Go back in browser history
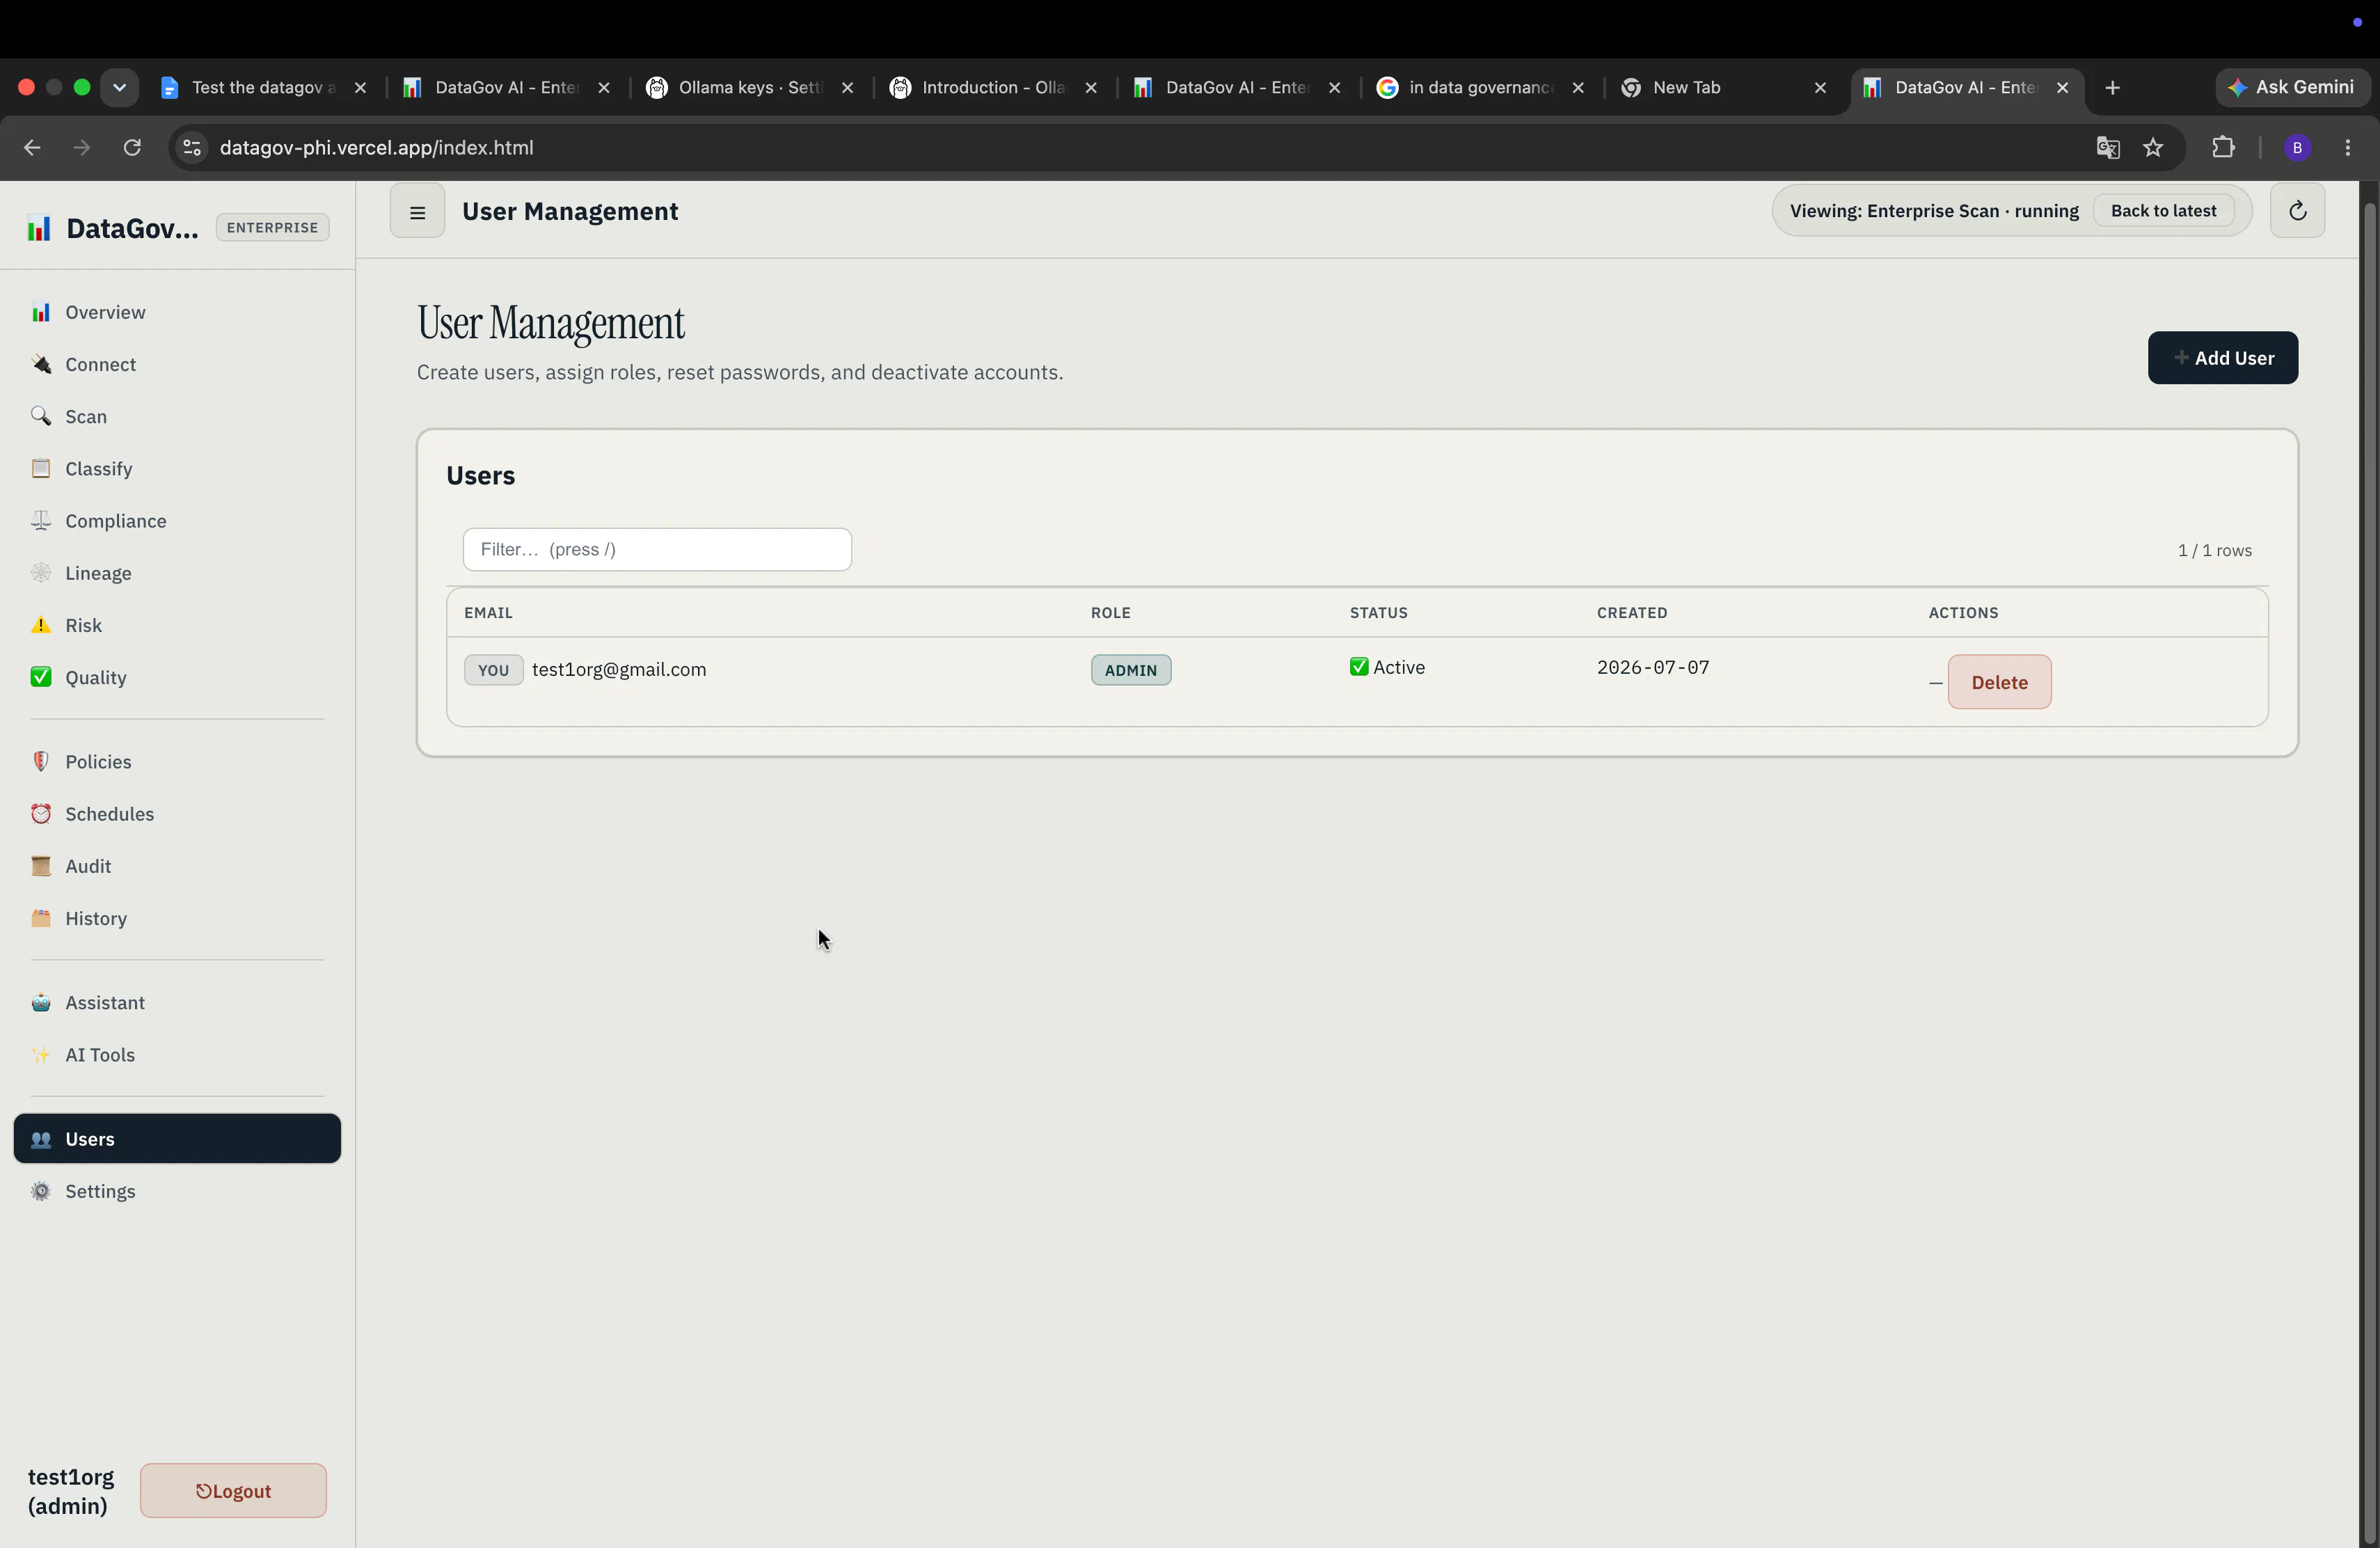Image resolution: width=2380 pixels, height=1548 pixels. [32, 148]
